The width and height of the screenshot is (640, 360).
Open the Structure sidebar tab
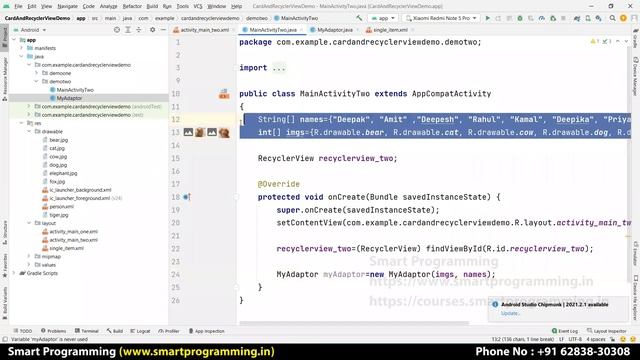(x=4, y=233)
